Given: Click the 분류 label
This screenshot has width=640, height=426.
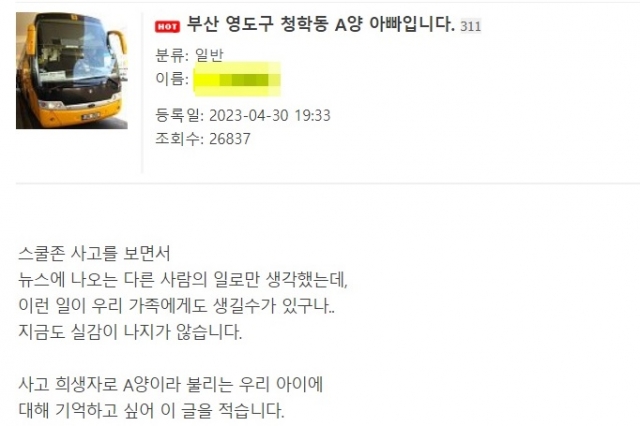Looking at the screenshot, I should tap(170, 55).
